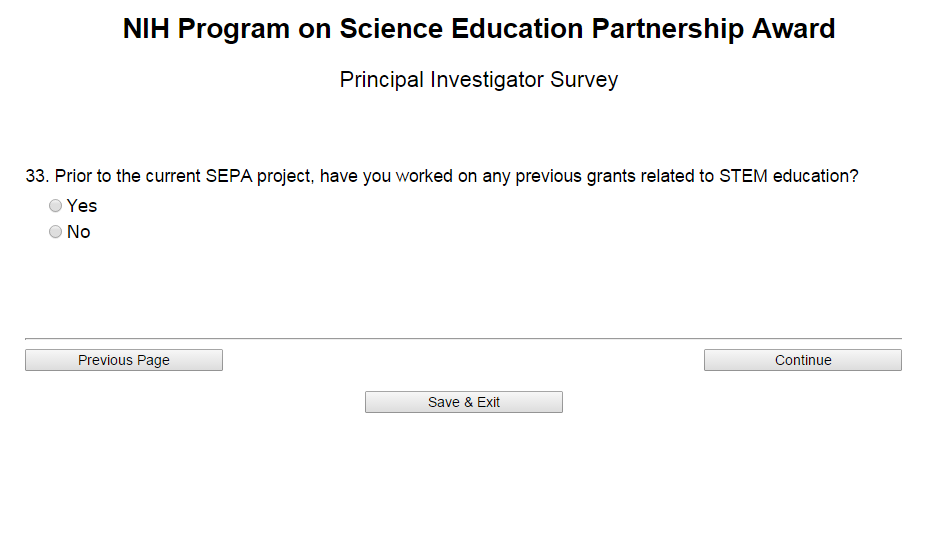Click the Continue button
The height and width of the screenshot is (536, 928).
[x=802, y=360]
